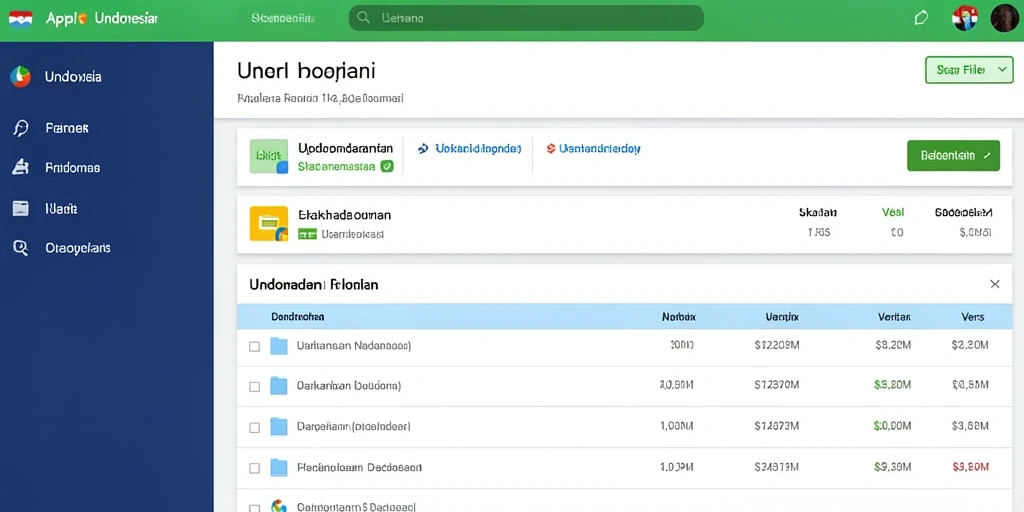Click the flag logo icon in top-left header
Viewport: 1024px width, 512px height.
[x=20, y=18]
